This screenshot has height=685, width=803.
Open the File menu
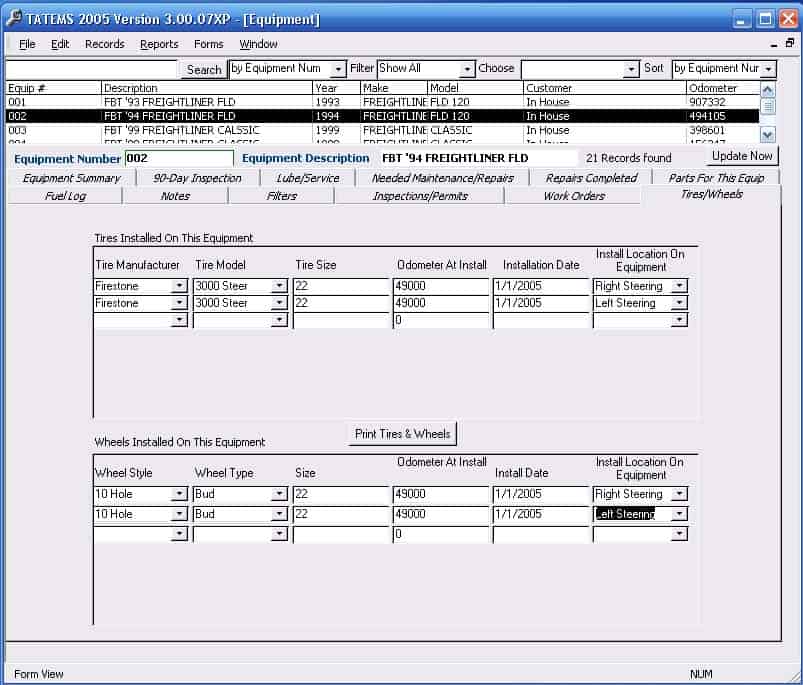(27, 44)
